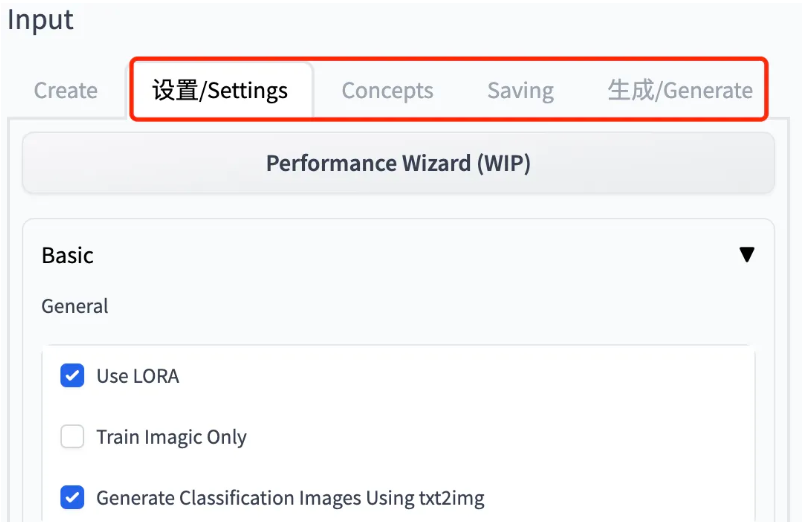
Task: Toggle the Use LORA label text
Action: 137,376
